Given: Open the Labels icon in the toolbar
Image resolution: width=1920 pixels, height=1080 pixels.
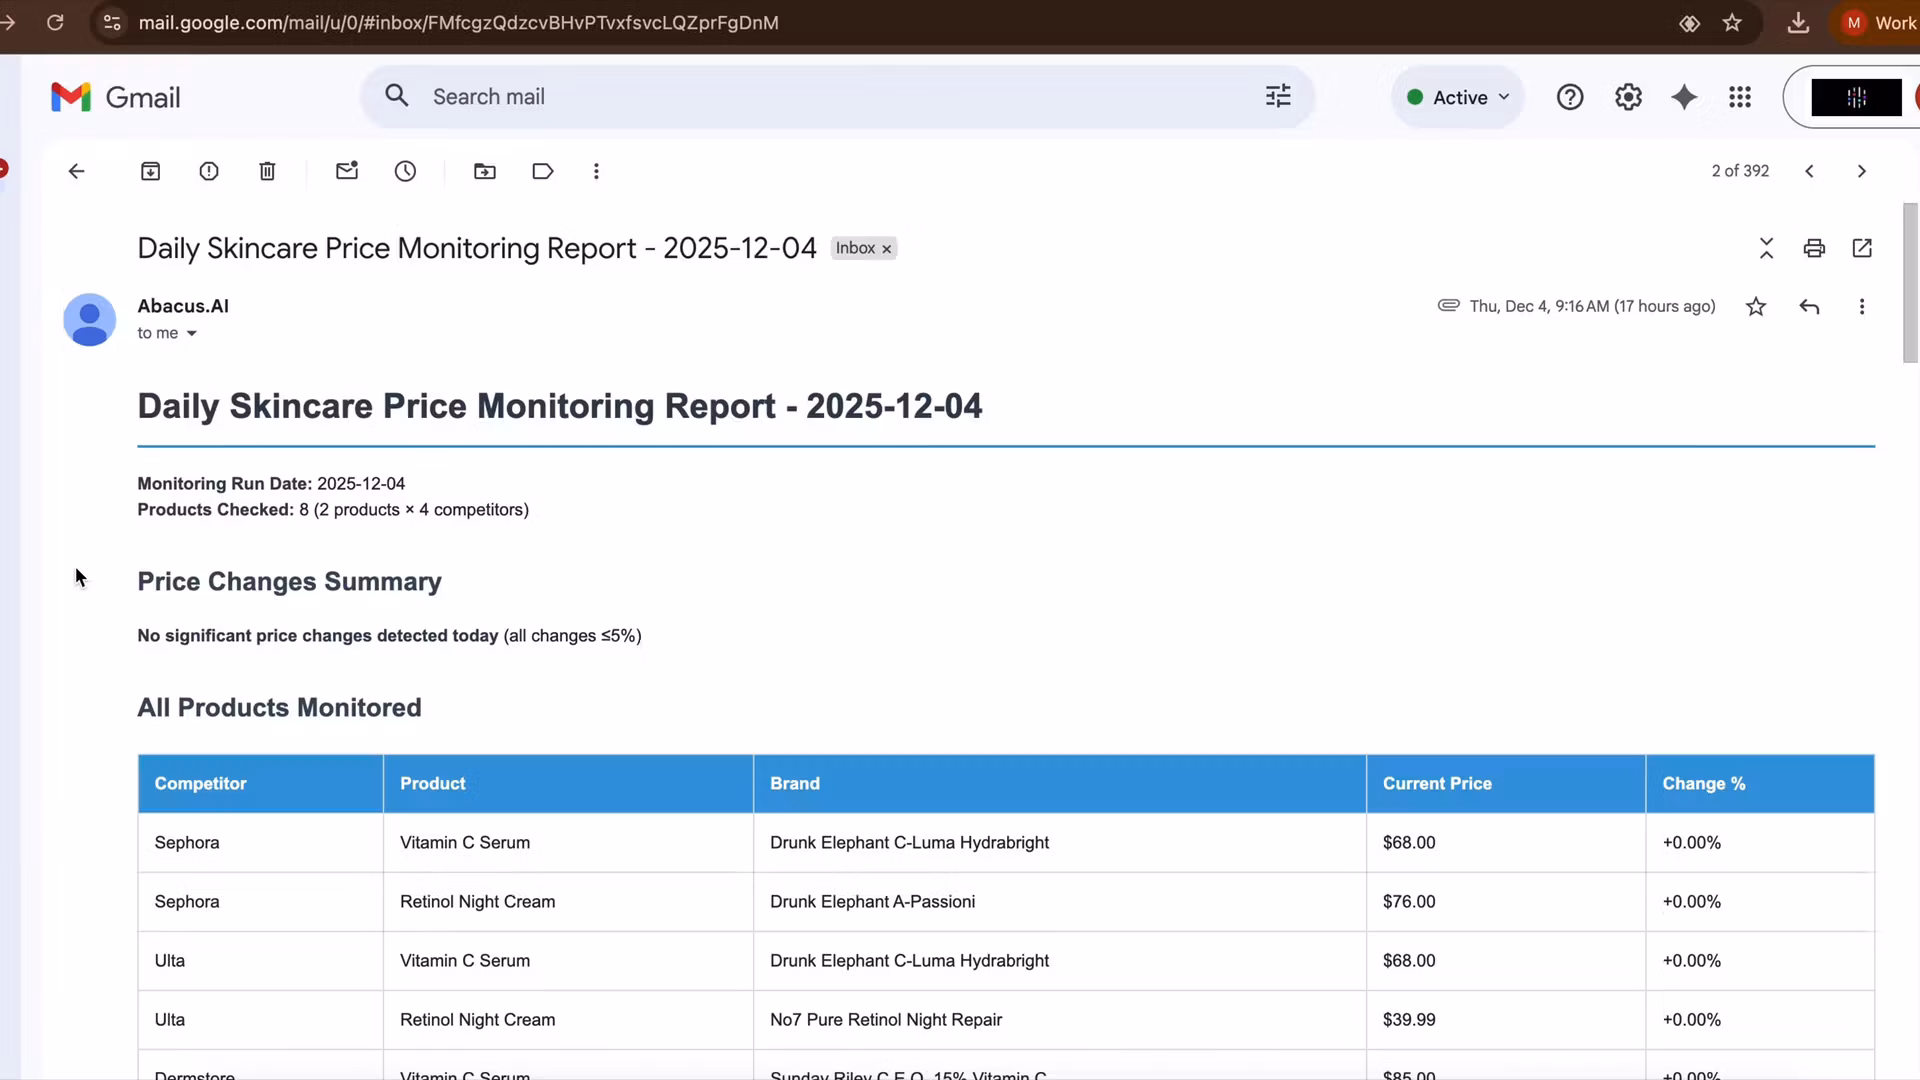Looking at the screenshot, I should pyautogui.click(x=543, y=171).
